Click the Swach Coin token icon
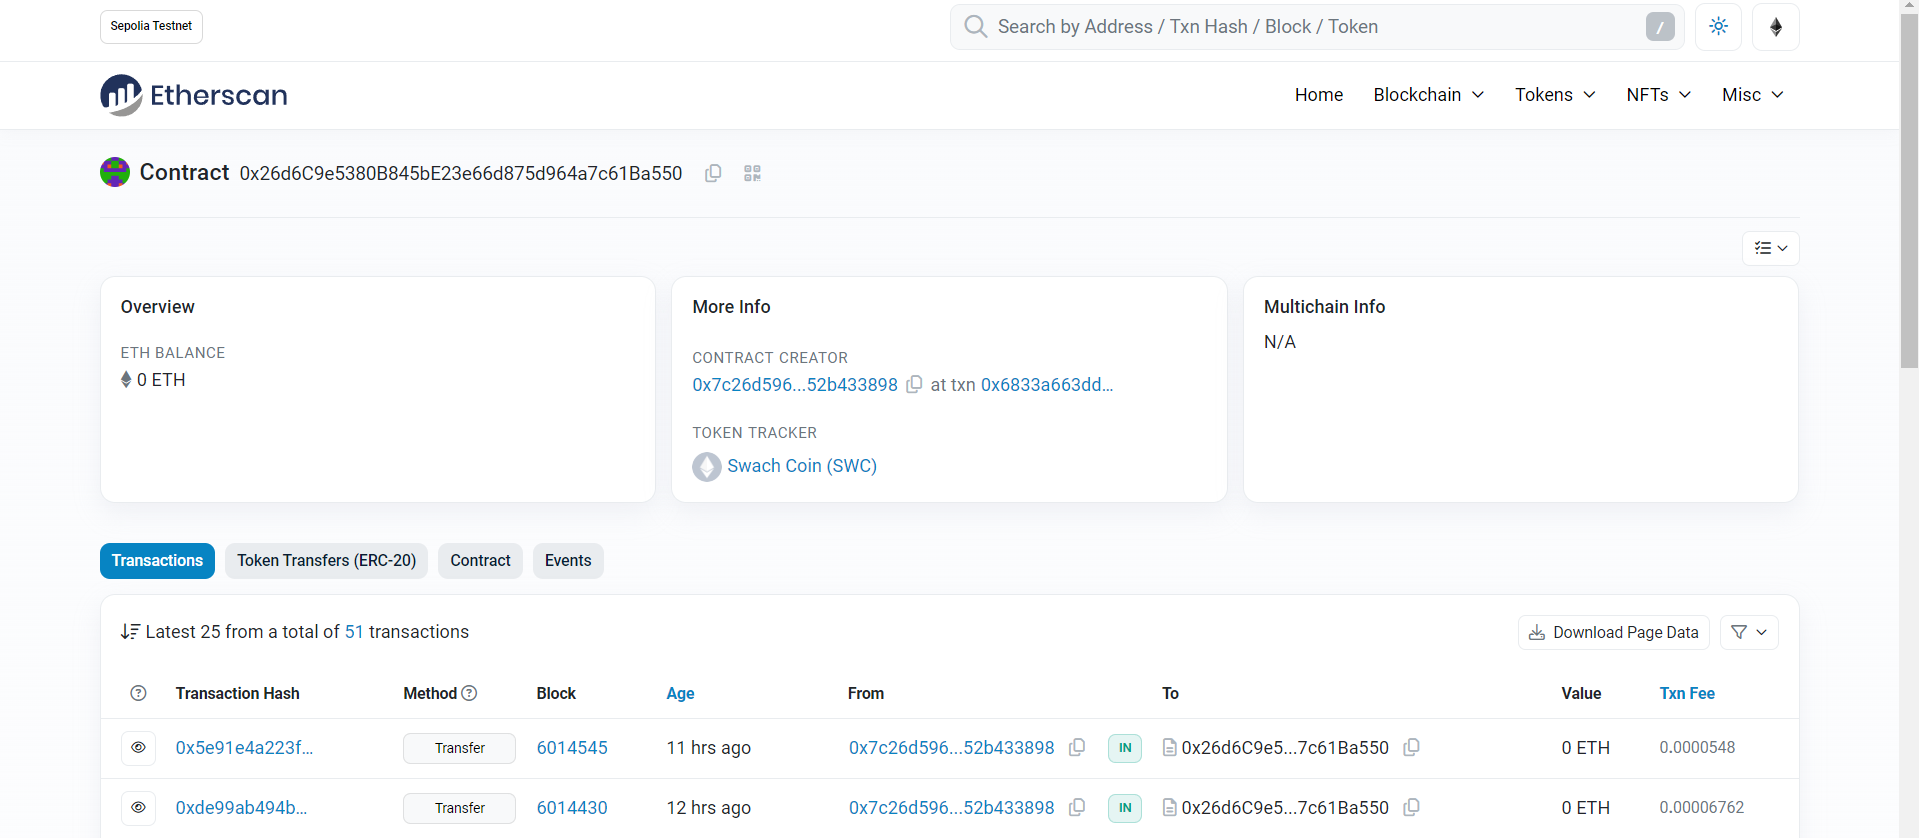Image resolution: width=1919 pixels, height=838 pixels. pyautogui.click(x=707, y=467)
